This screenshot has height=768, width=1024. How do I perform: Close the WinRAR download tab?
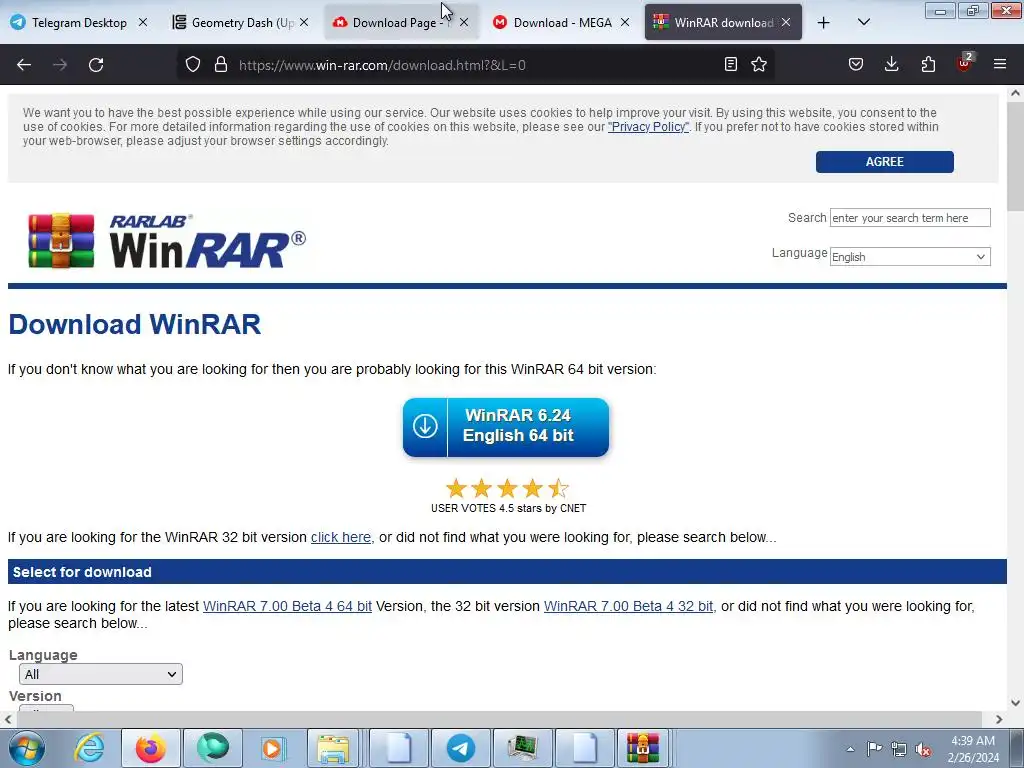click(x=786, y=23)
